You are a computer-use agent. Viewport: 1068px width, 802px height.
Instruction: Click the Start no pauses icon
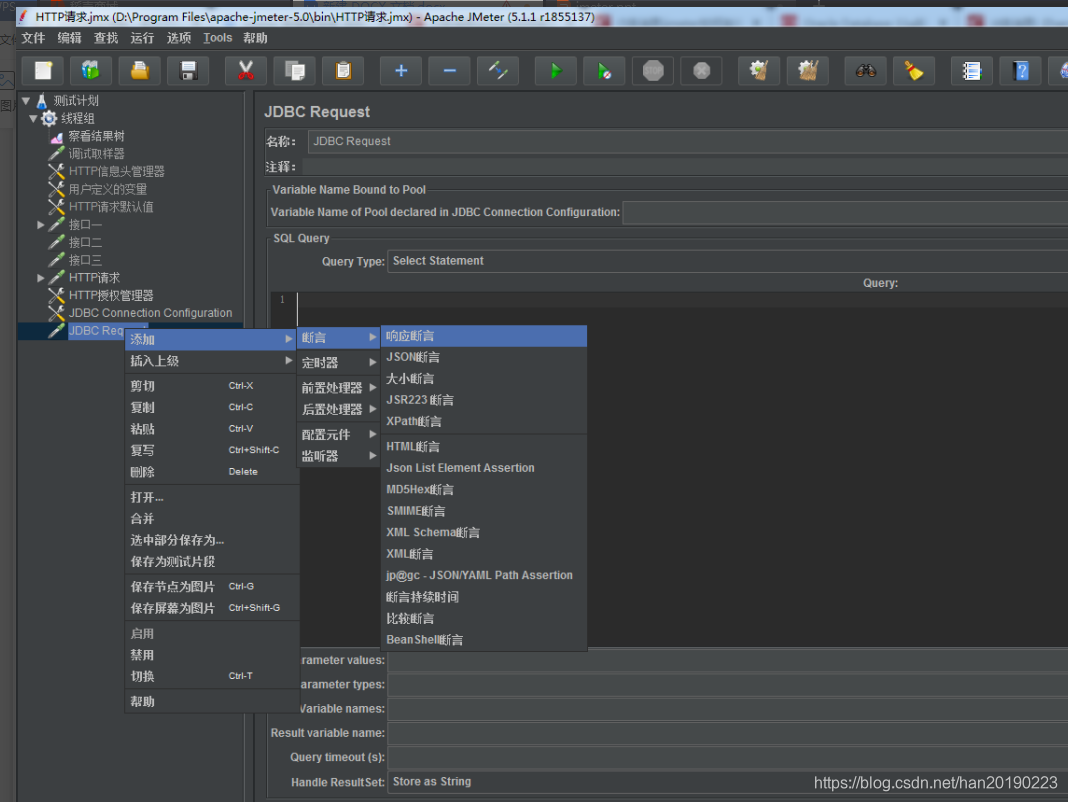(604, 71)
